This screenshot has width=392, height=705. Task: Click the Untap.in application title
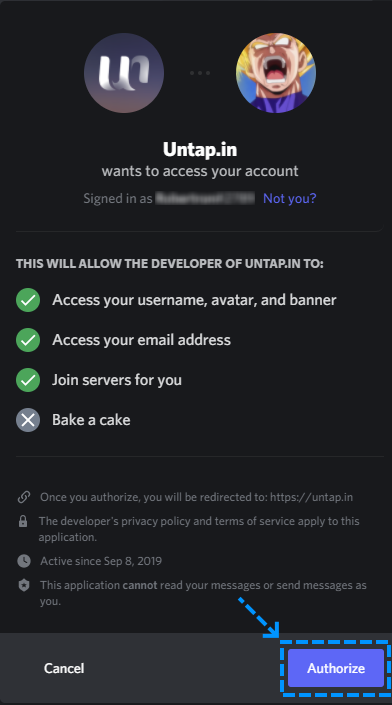200,149
